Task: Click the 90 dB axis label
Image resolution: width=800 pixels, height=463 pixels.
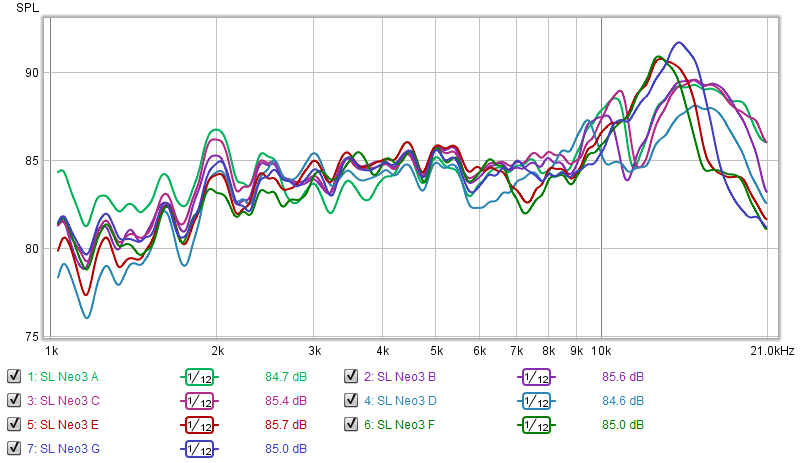Action: (32, 73)
